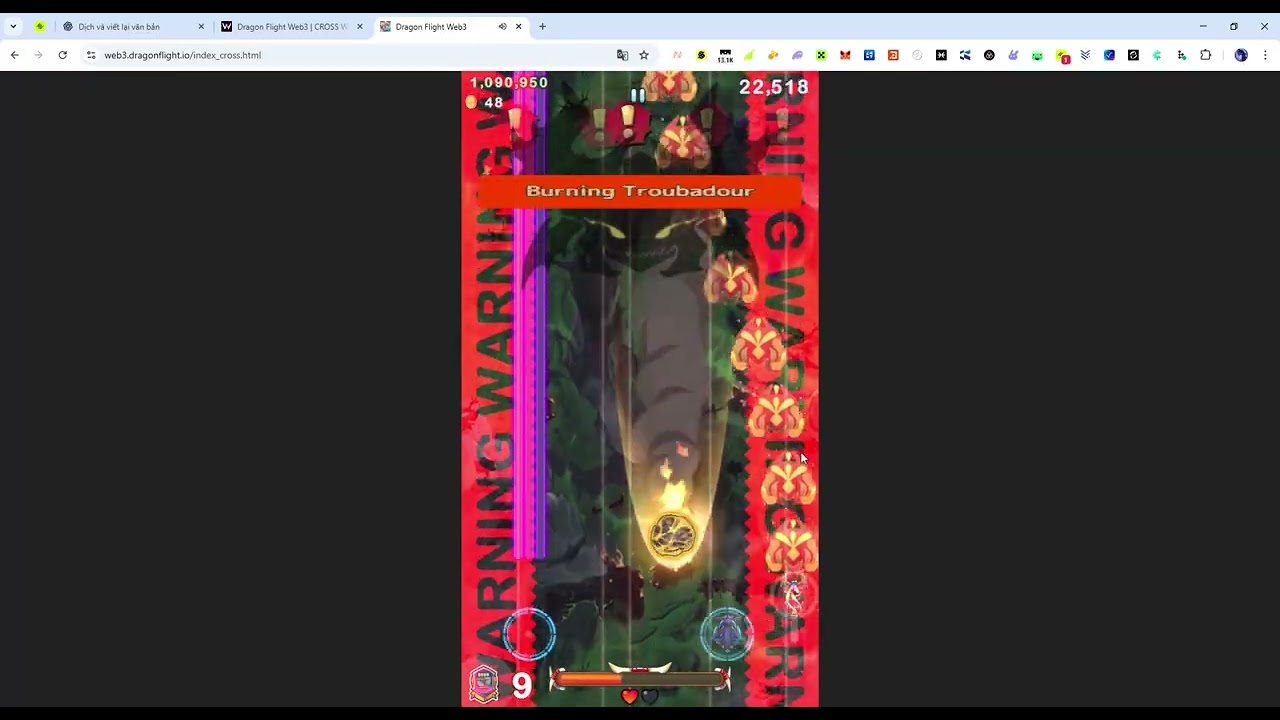View site information icon in address bar
The image size is (1280, 720).
point(91,55)
